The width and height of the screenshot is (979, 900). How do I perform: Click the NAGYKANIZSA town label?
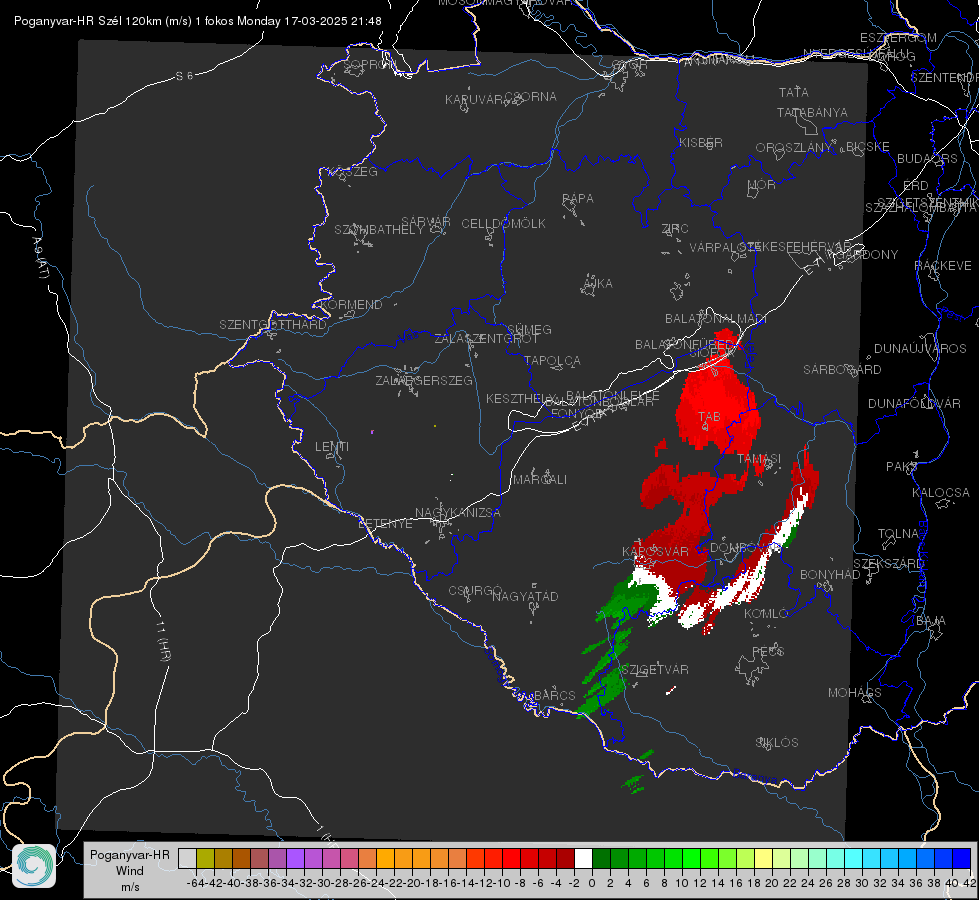[x=458, y=513]
